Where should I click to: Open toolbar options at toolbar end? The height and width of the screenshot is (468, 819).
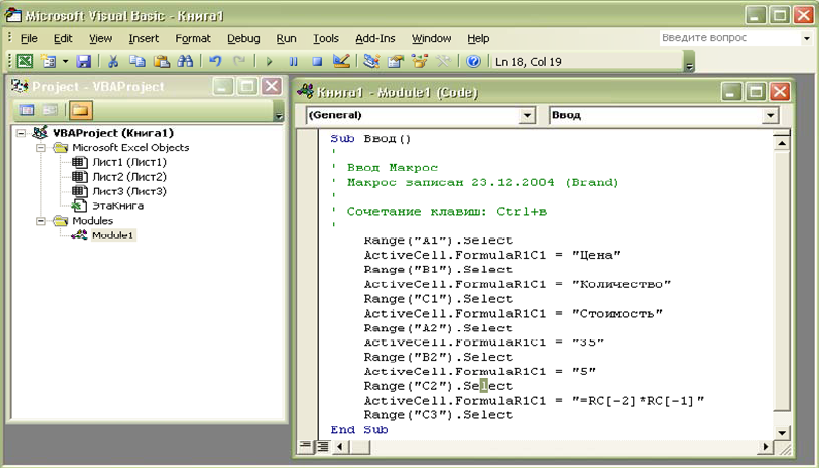tap(689, 62)
